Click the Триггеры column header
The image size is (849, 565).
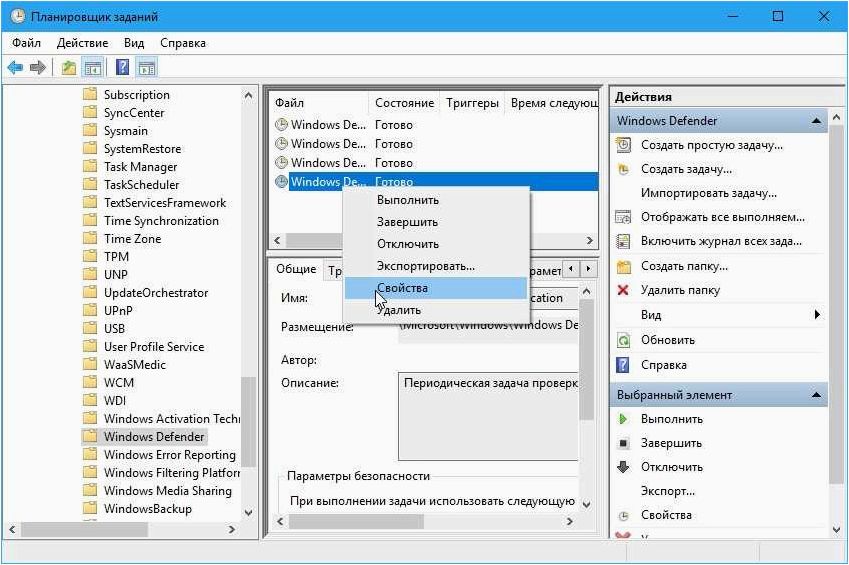click(x=472, y=103)
